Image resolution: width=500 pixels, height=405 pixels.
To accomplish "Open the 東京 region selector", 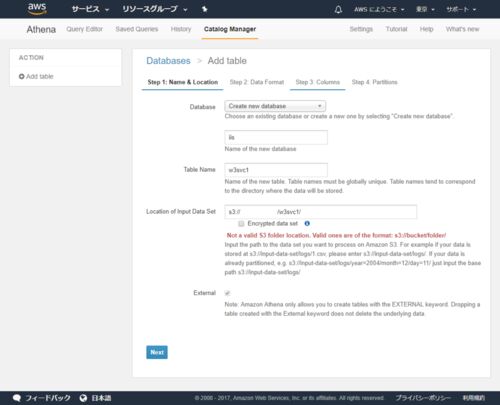I will (x=425, y=9).
